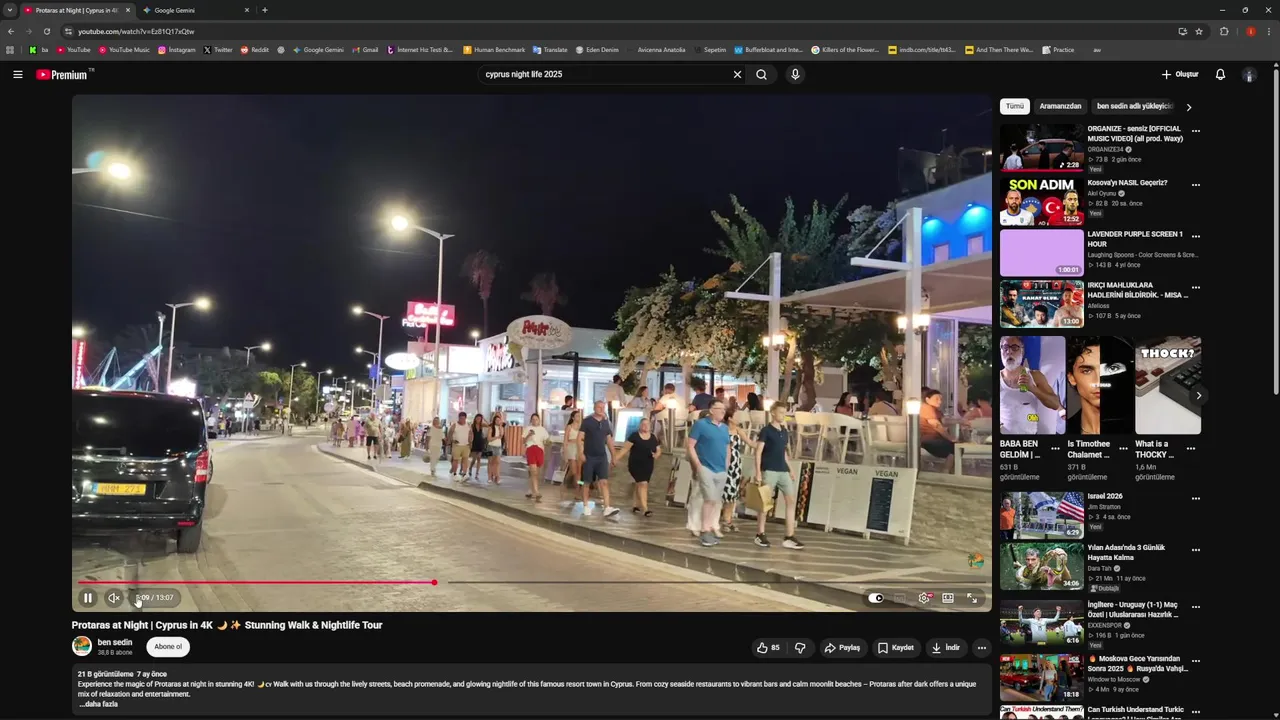Viewport: 1280px width, 720px height.
Task: Pause the video with the pause button
Action: pyautogui.click(x=88, y=598)
